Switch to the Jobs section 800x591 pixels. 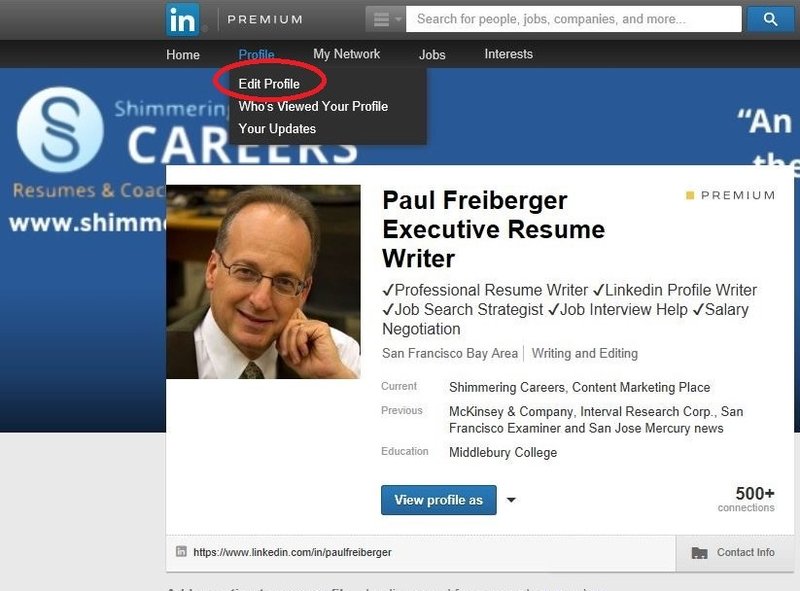(432, 55)
